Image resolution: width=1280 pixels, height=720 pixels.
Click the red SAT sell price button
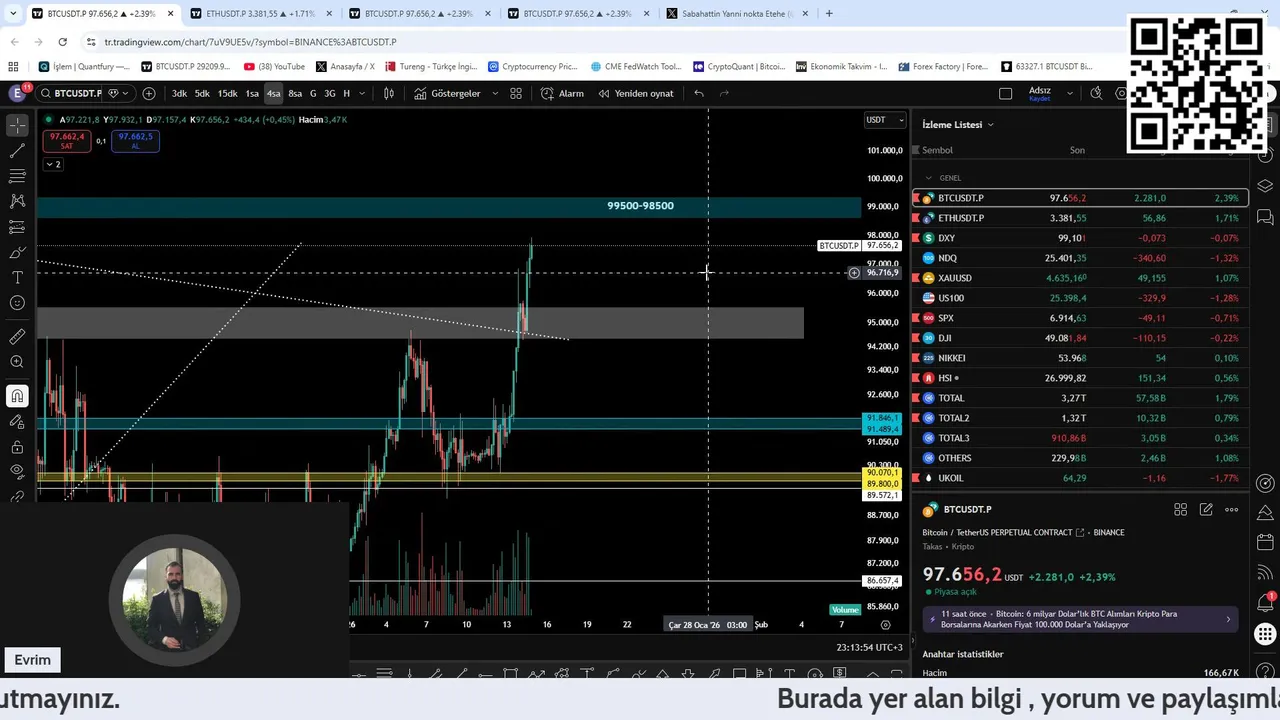coord(67,141)
